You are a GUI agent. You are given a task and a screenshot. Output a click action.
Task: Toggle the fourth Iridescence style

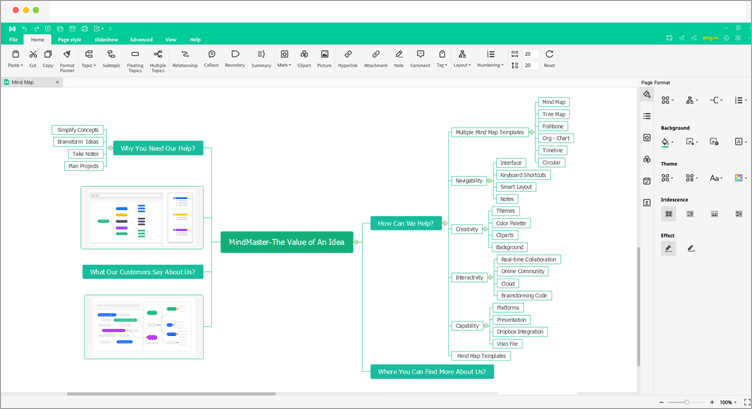(739, 214)
